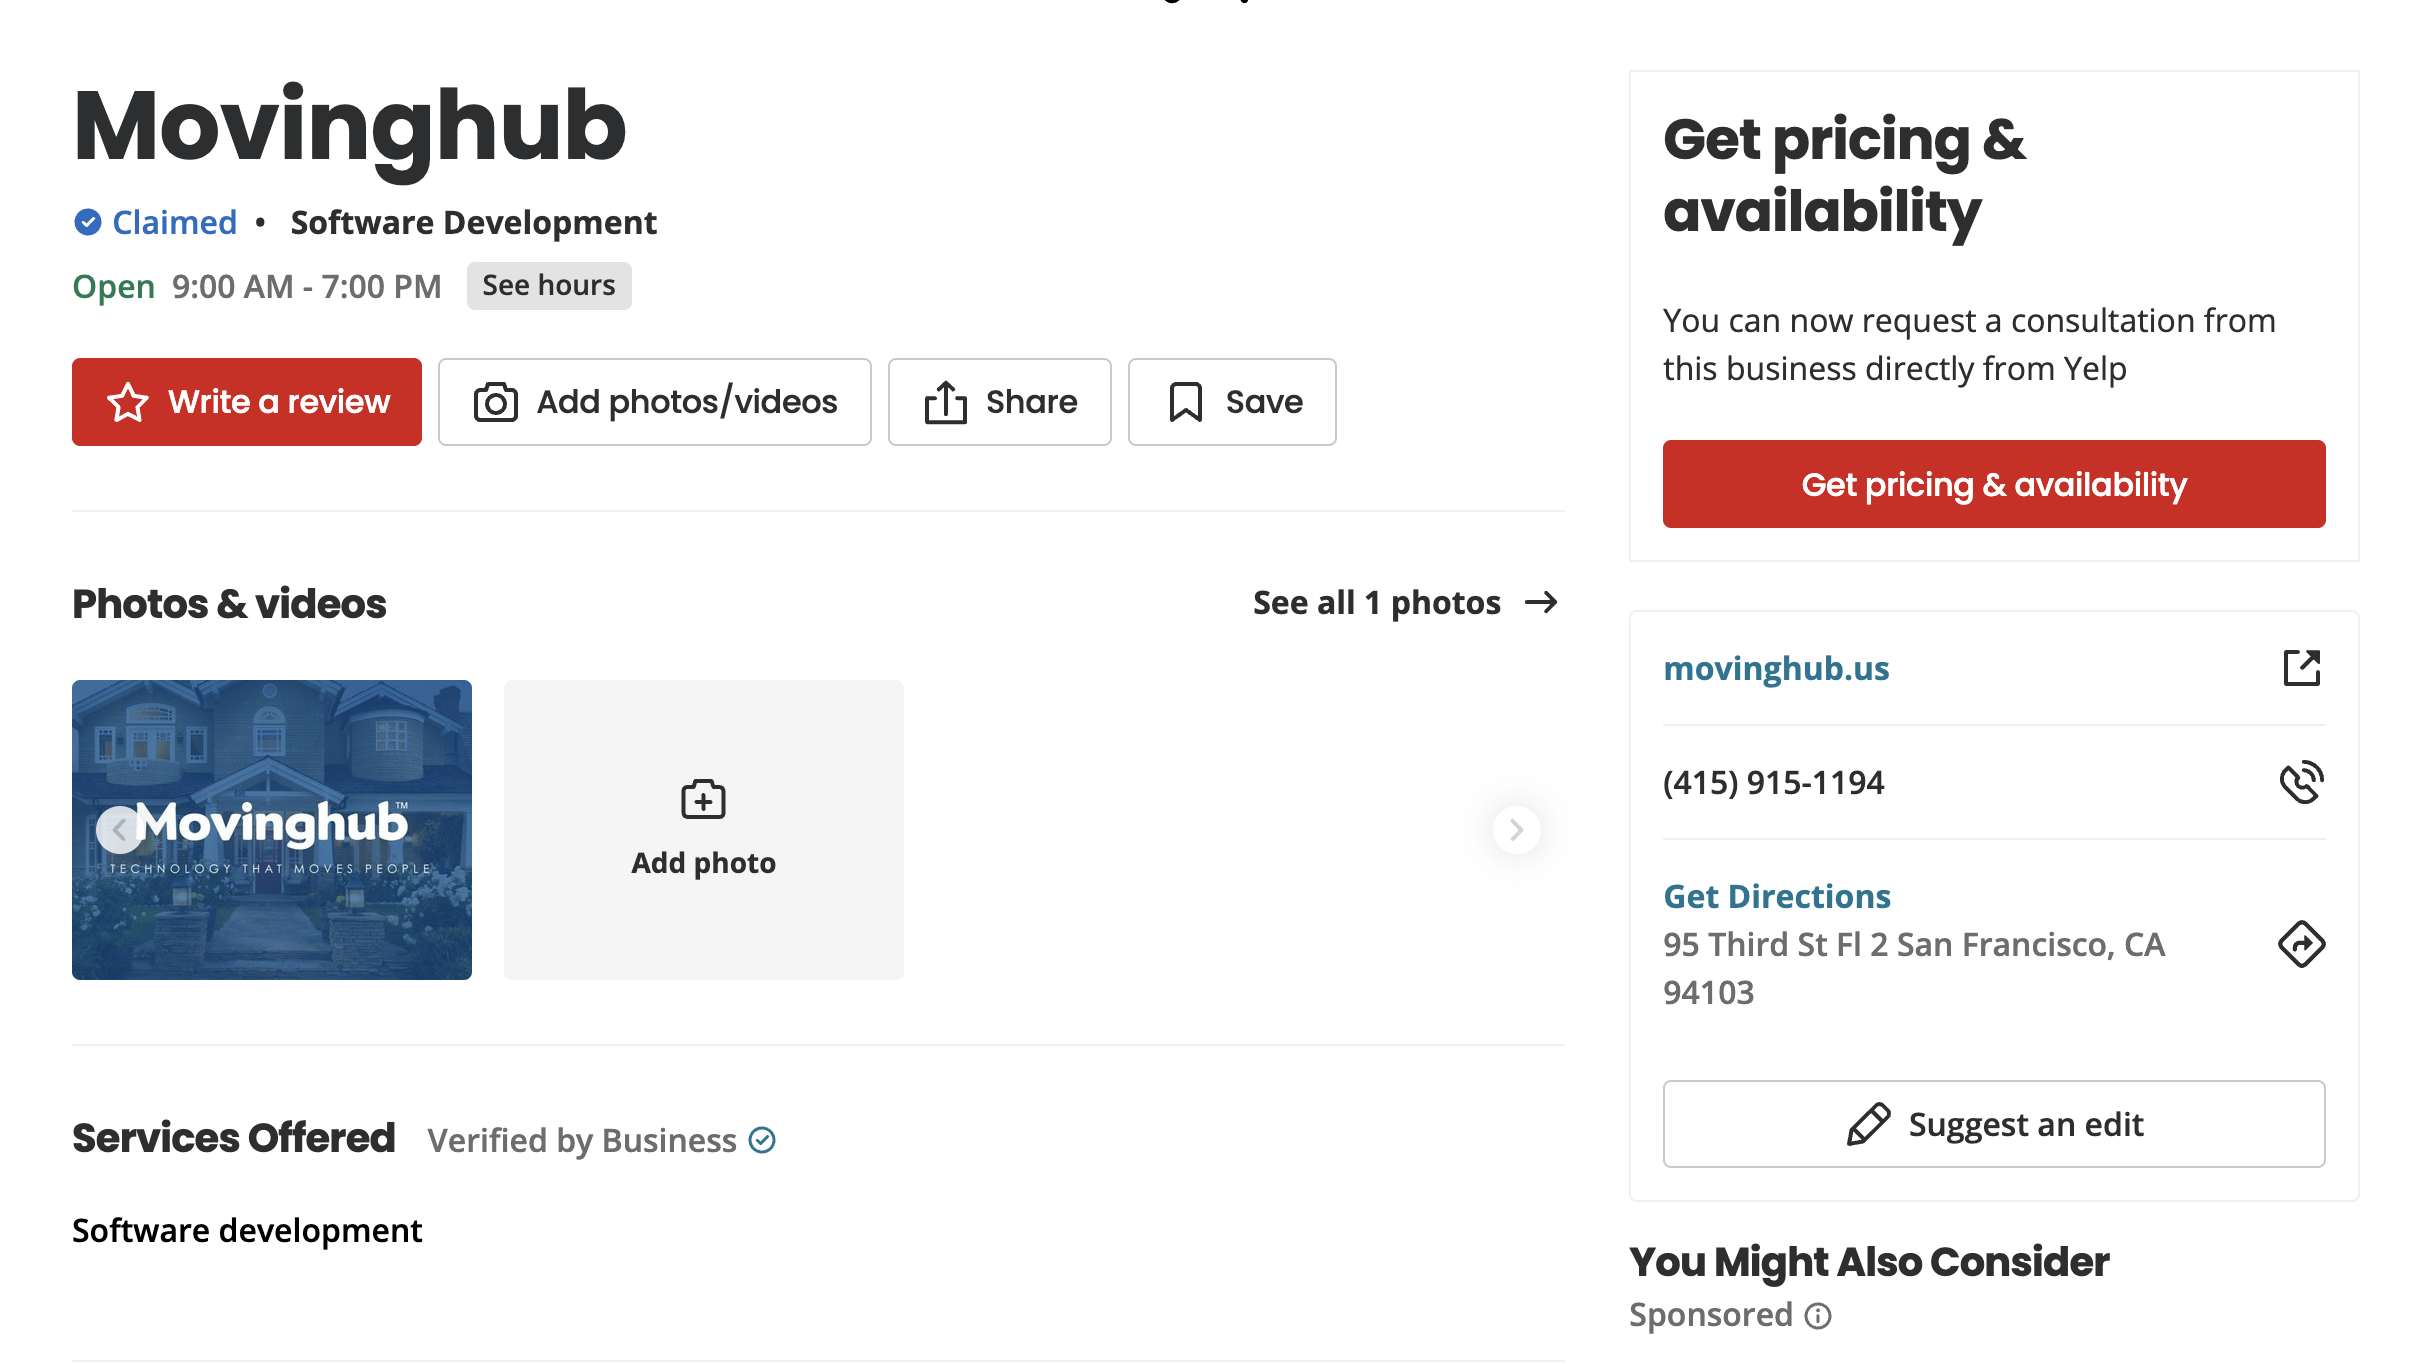Screen dimensions: 2428x1364
Task: Click the Verified by Business check icon
Action: pos(762,1140)
